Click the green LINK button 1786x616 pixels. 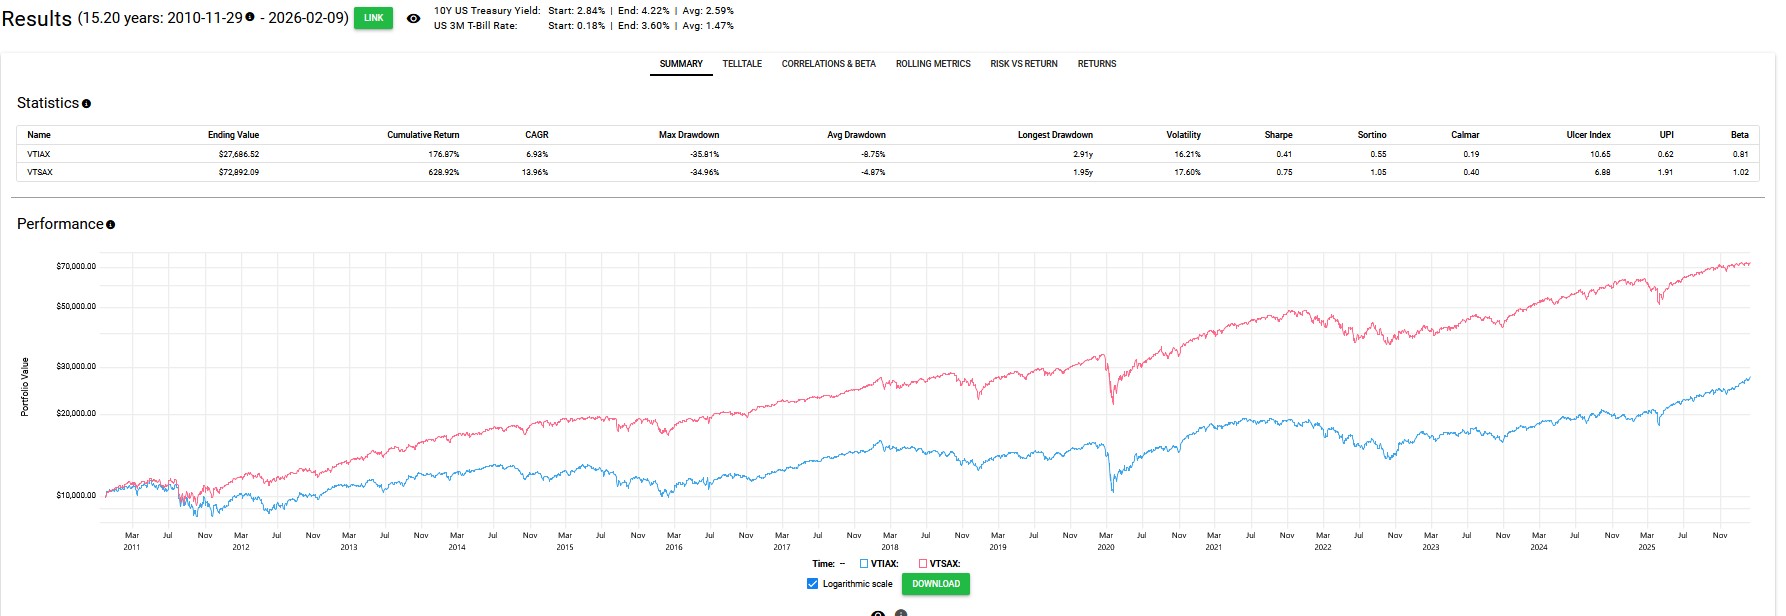[x=373, y=18]
